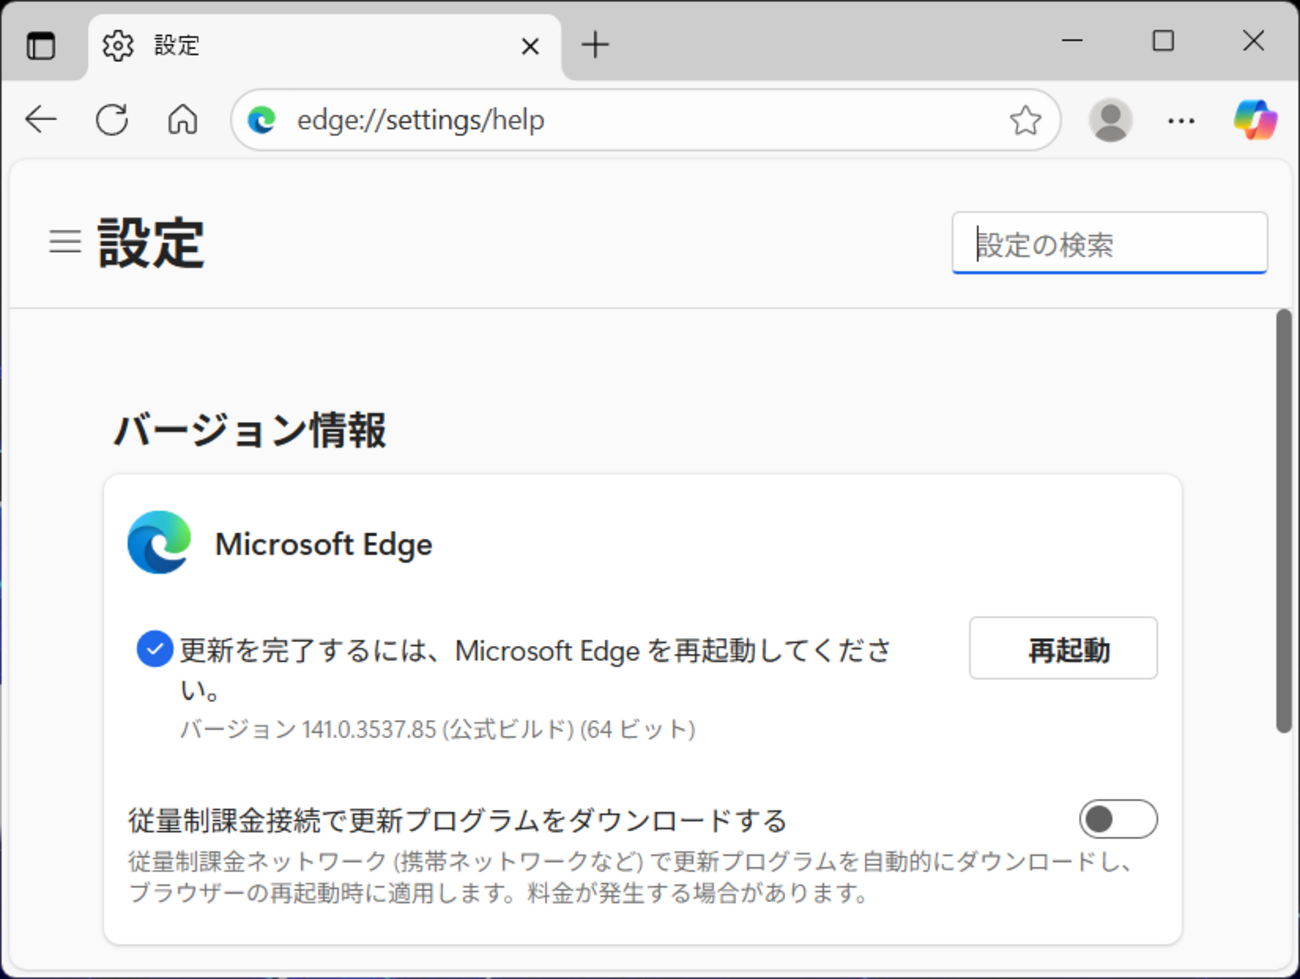Image resolution: width=1300 pixels, height=979 pixels.
Task: Click the vertical page scrollbar
Action: tap(1284, 521)
